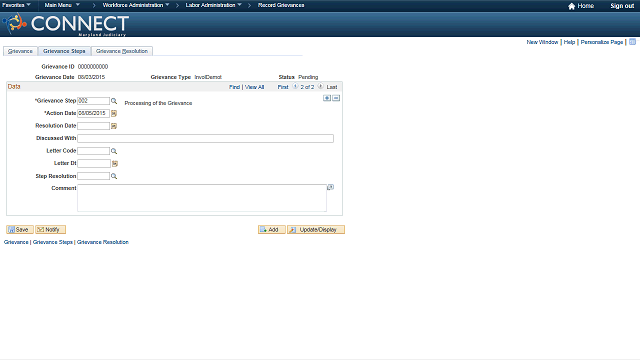Click the Update/Display button
Image resolution: width=640 pixels, height=360 pixels.
click(316, 229)
